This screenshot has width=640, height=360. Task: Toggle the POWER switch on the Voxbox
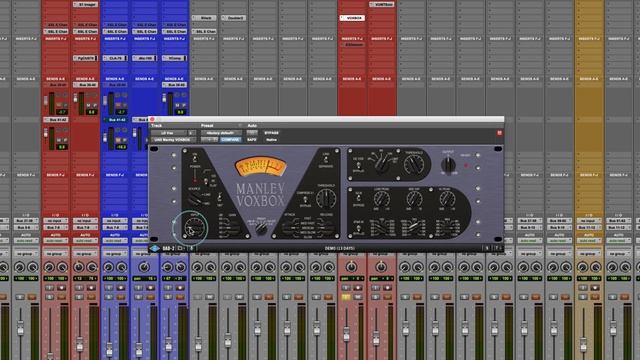pos(195,159)
